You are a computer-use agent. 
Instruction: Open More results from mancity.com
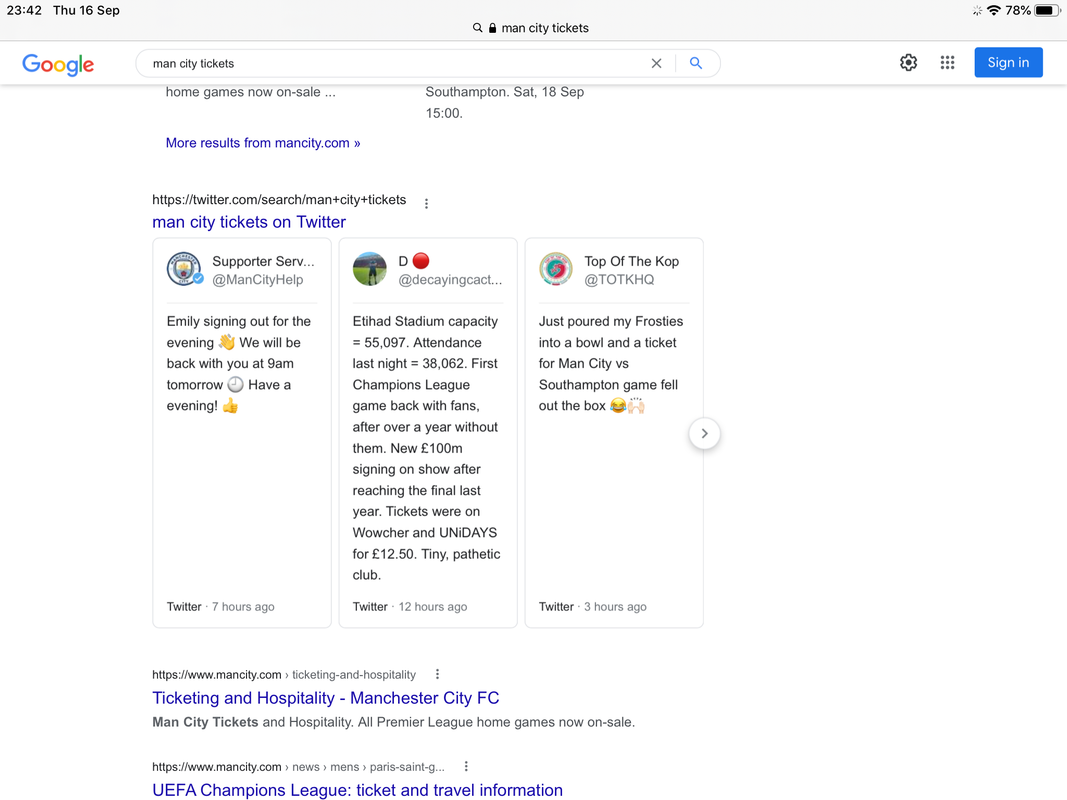click(263, 143)
